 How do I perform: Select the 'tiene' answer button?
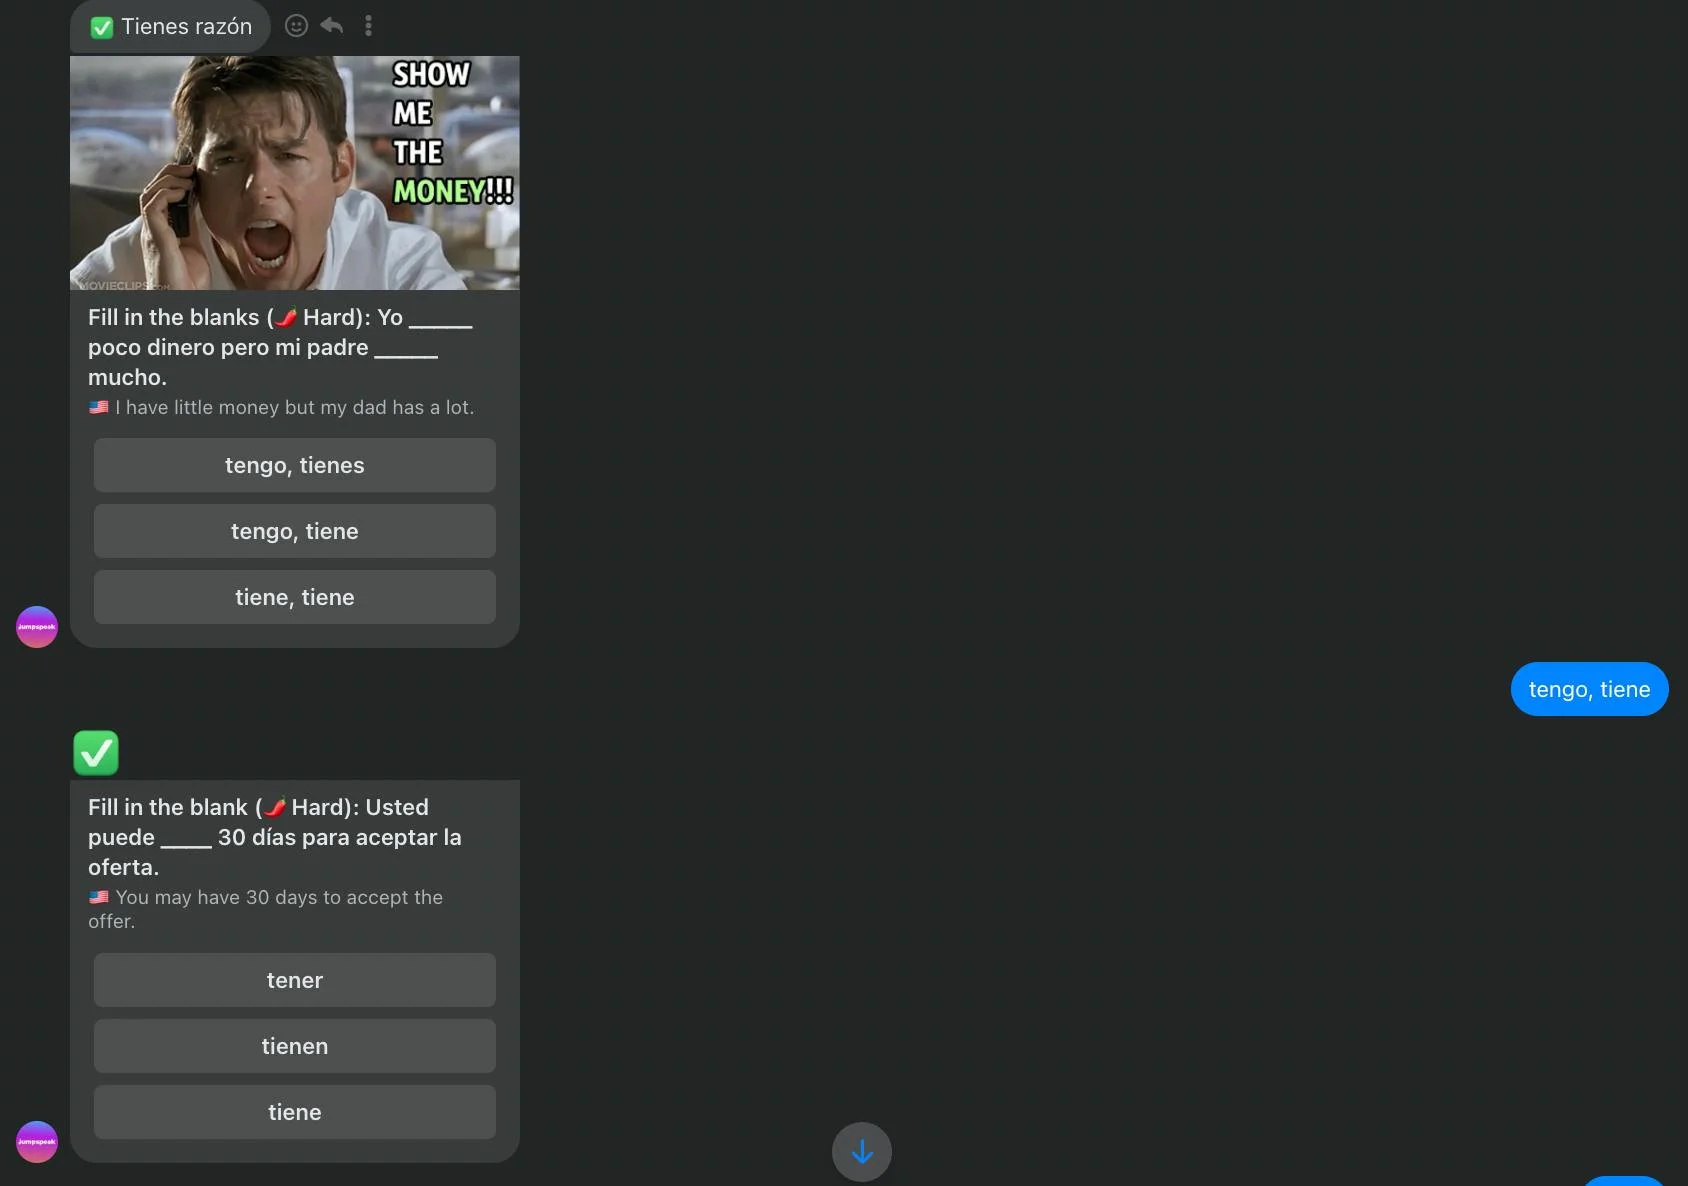coord(295,1112)
